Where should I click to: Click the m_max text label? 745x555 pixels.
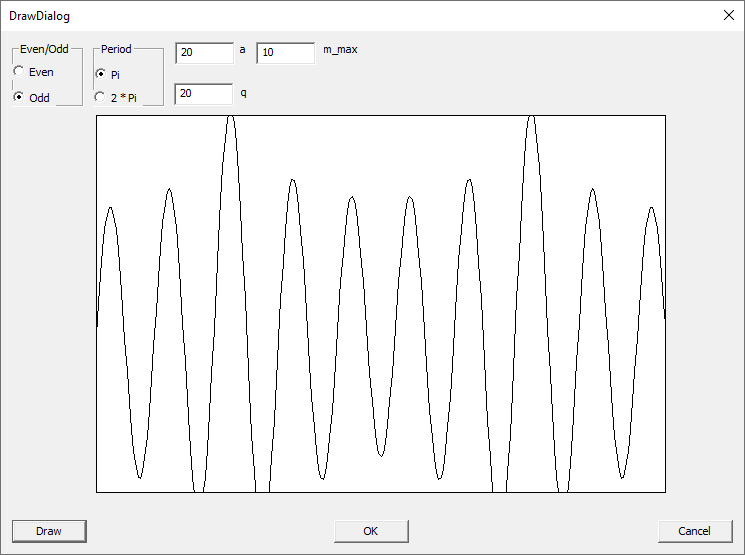[x=340, y=49]
